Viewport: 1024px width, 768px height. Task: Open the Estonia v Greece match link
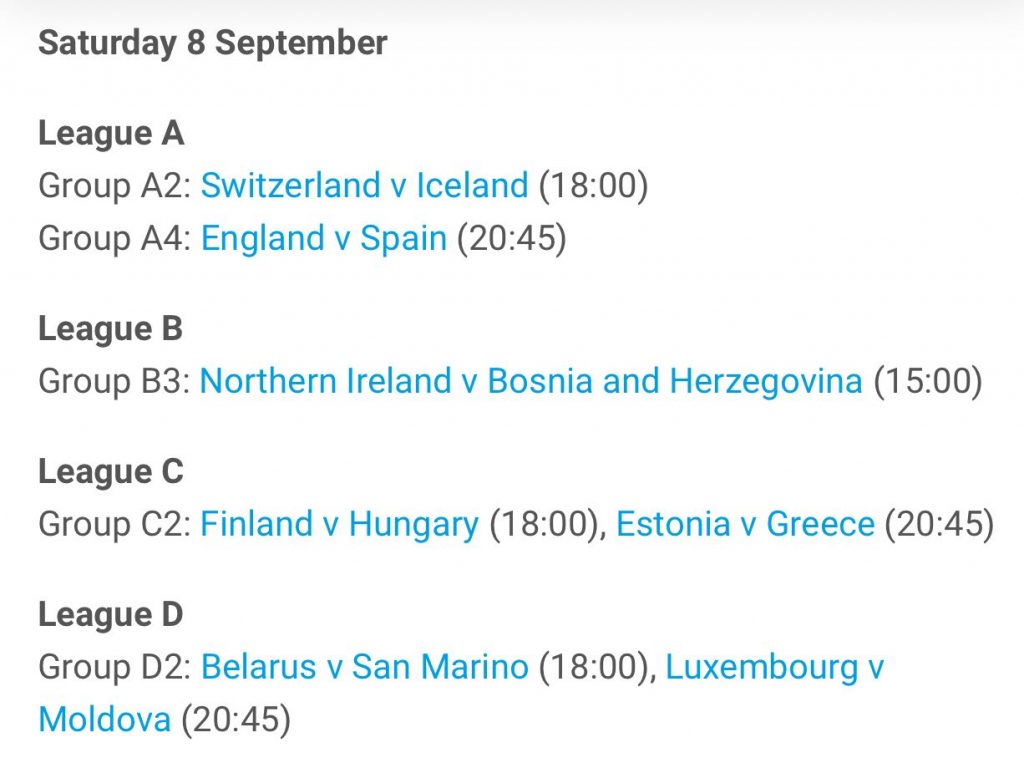click(x=745, y=524)
